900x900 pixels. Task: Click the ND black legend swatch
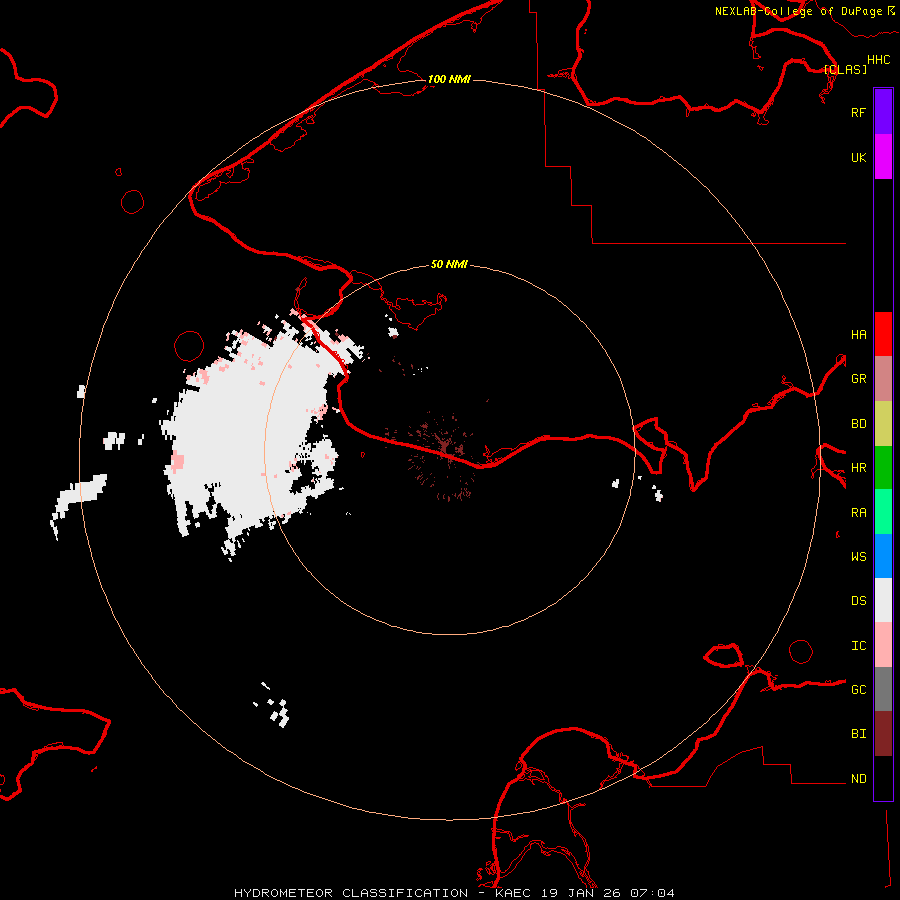tap(883, 778)
